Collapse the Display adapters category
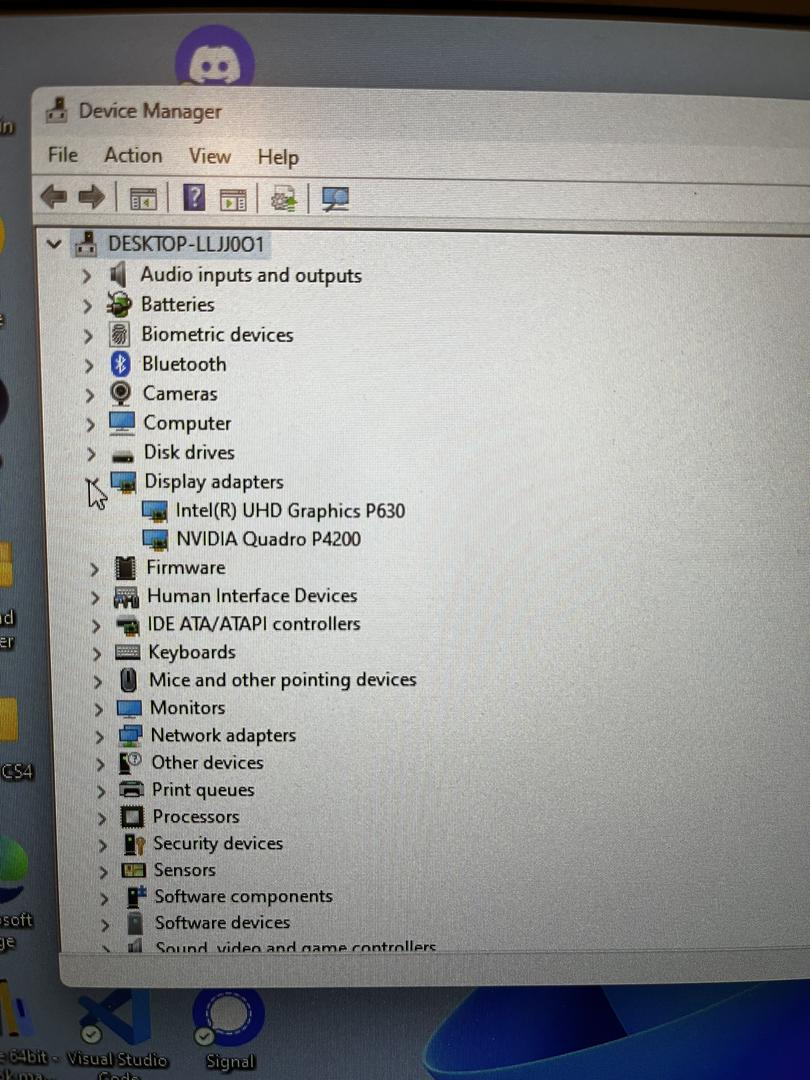This screenshot has height=1080, width=810. pyautogui.click(x=93, y=482)
